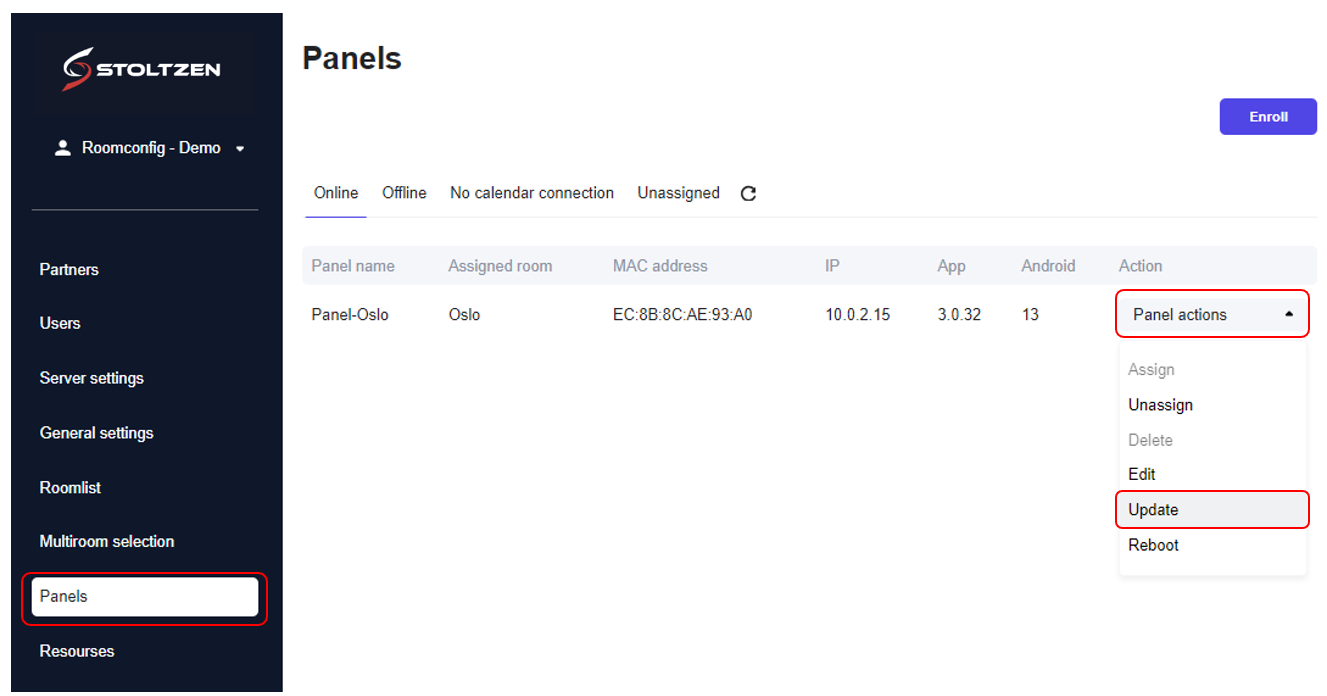This screenshot has height=696, width=1327.
Task: Select the Unassigned tab
Action: (678, 193)
